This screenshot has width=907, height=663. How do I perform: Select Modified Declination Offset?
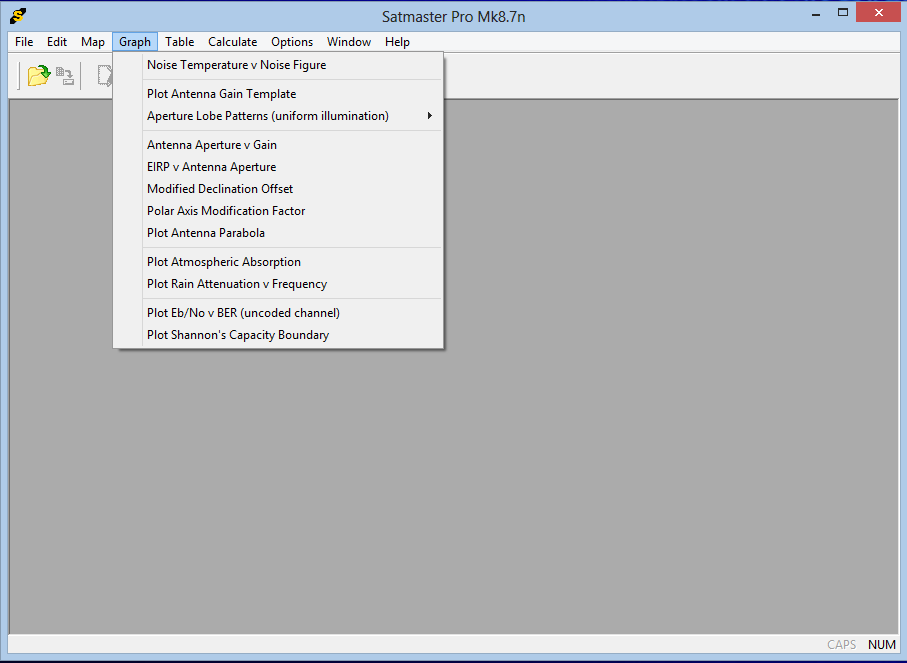(x=278, y=189)
